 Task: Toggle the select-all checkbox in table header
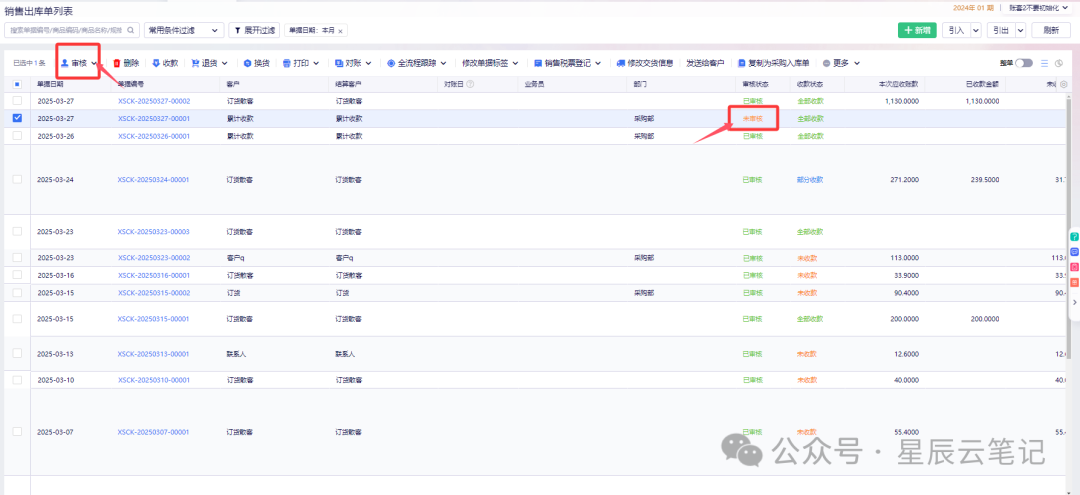pos(17,84)
